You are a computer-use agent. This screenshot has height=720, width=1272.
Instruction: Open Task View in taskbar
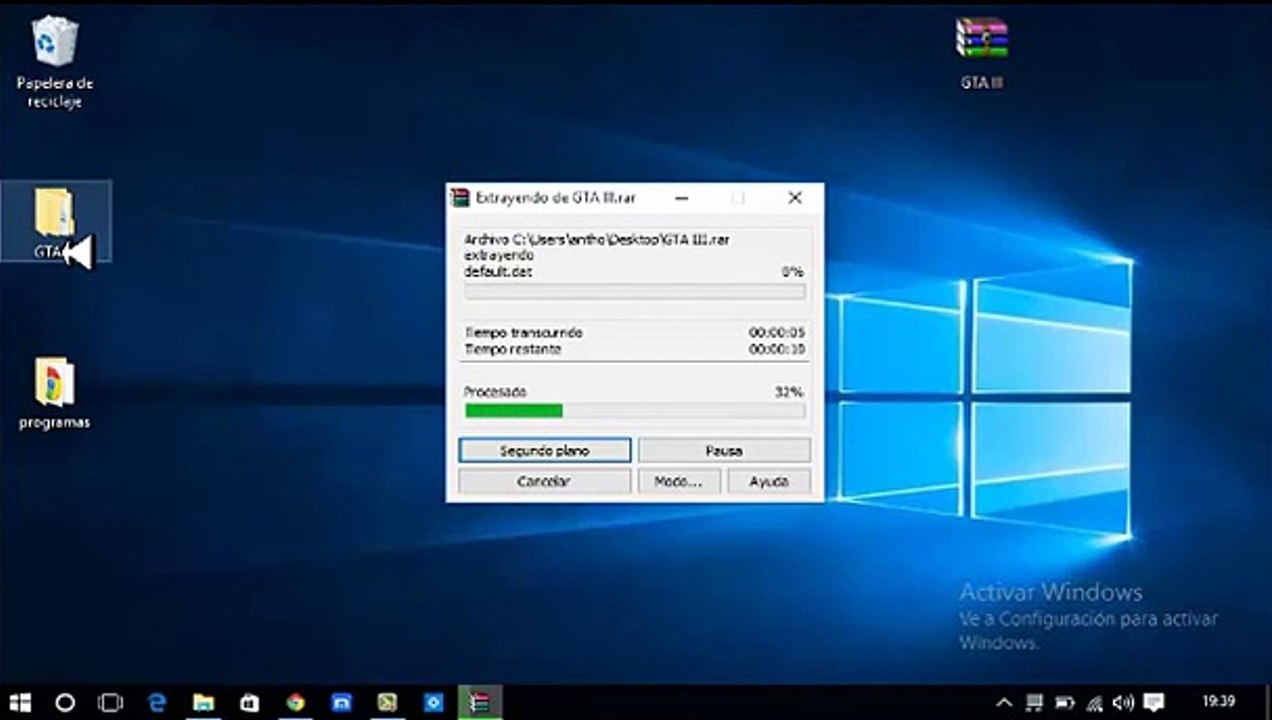[x=111, y=703]
